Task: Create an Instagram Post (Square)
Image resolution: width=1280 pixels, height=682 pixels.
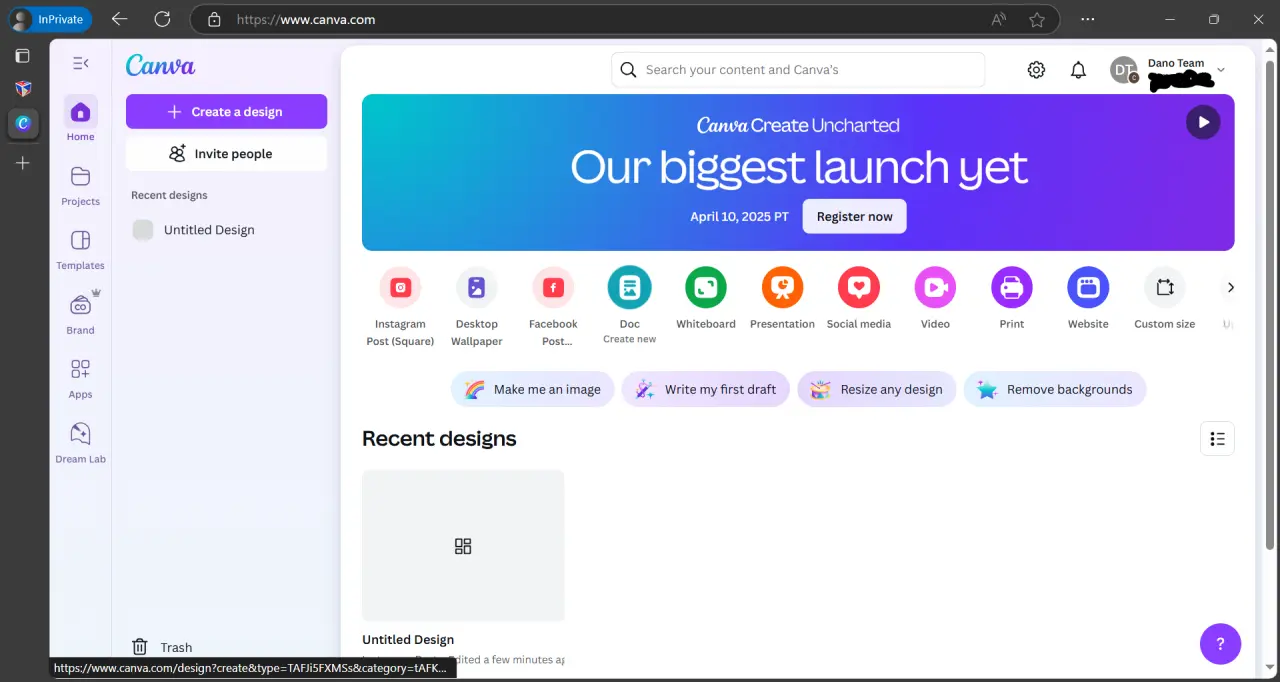Action: (400, 307)
